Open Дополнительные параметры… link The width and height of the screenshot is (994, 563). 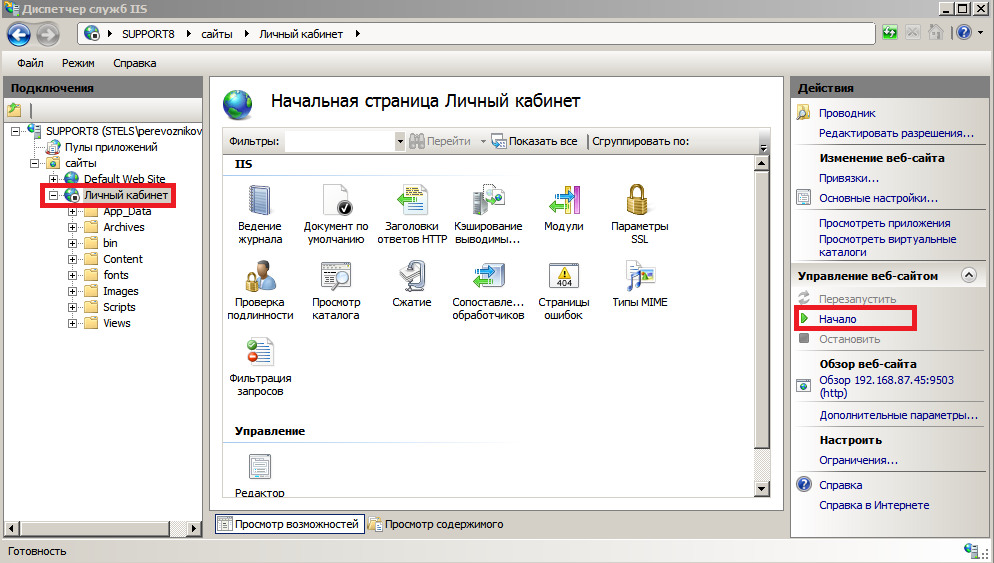898,415
